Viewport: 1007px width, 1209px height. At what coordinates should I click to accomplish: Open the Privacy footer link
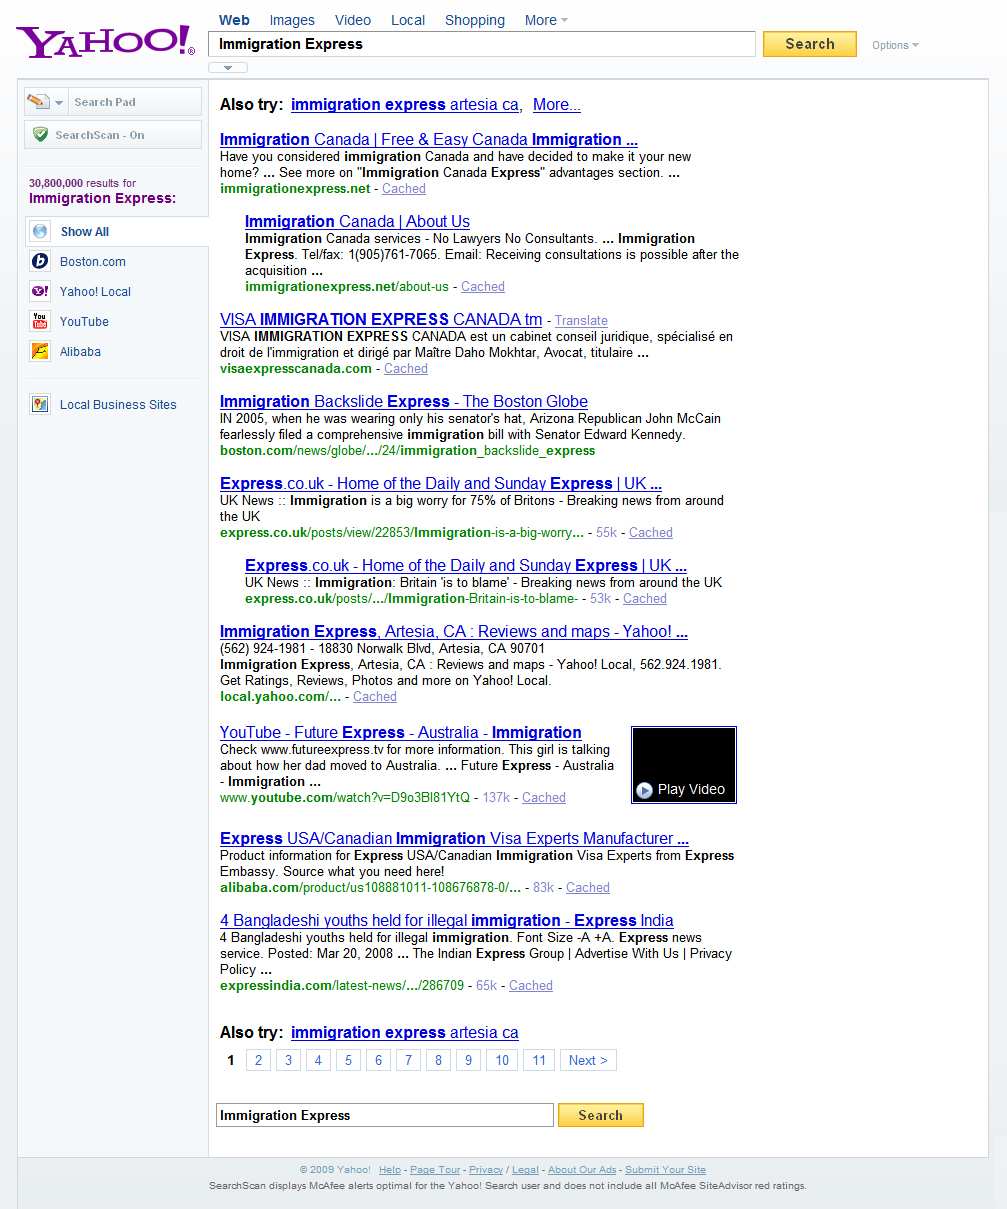[486, 1170]
